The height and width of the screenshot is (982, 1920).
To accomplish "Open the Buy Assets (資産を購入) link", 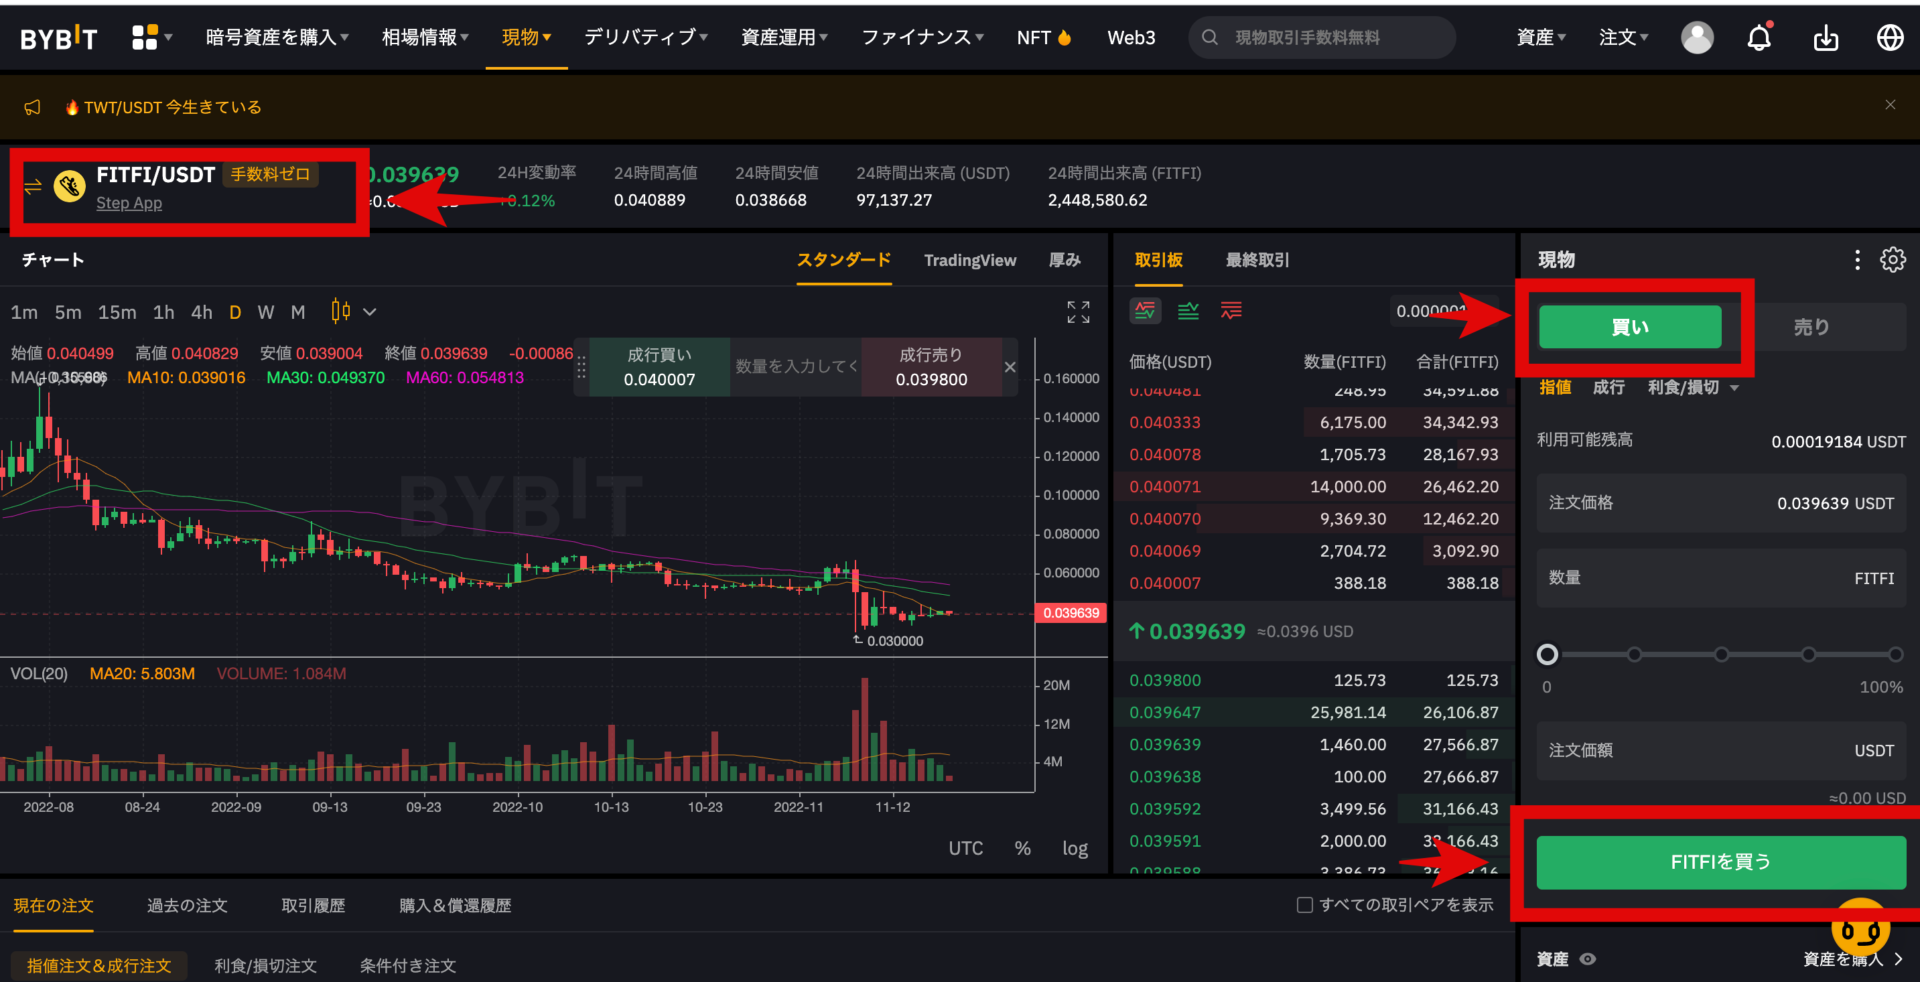I will (x=1852, y=959).
